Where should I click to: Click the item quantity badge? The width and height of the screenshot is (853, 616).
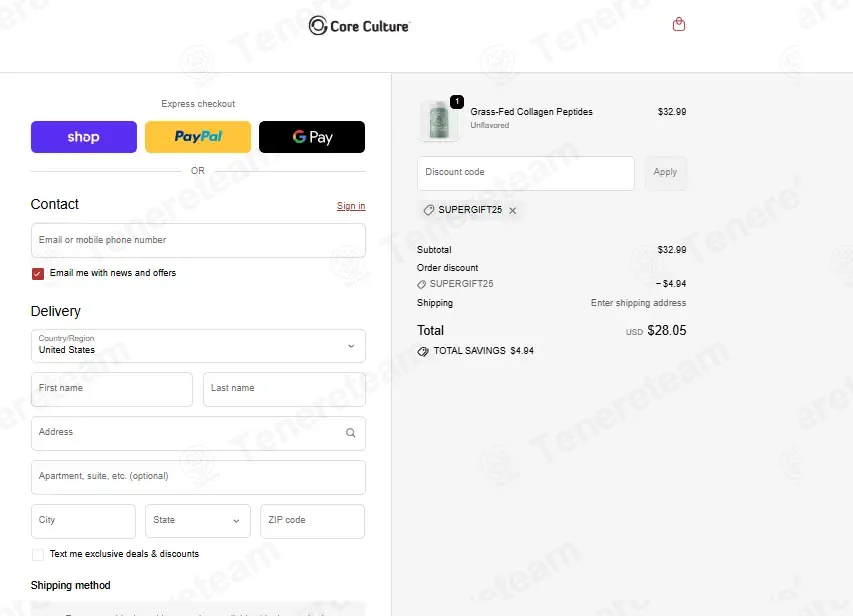[x=457, y=101]
